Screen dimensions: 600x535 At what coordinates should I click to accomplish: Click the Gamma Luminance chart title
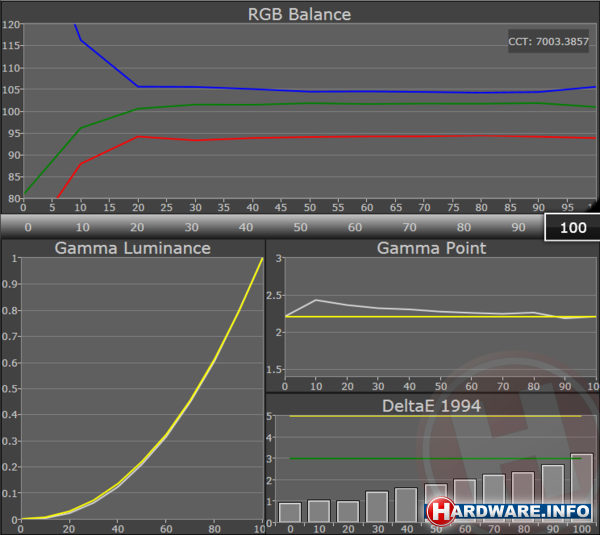pos(132,248)
